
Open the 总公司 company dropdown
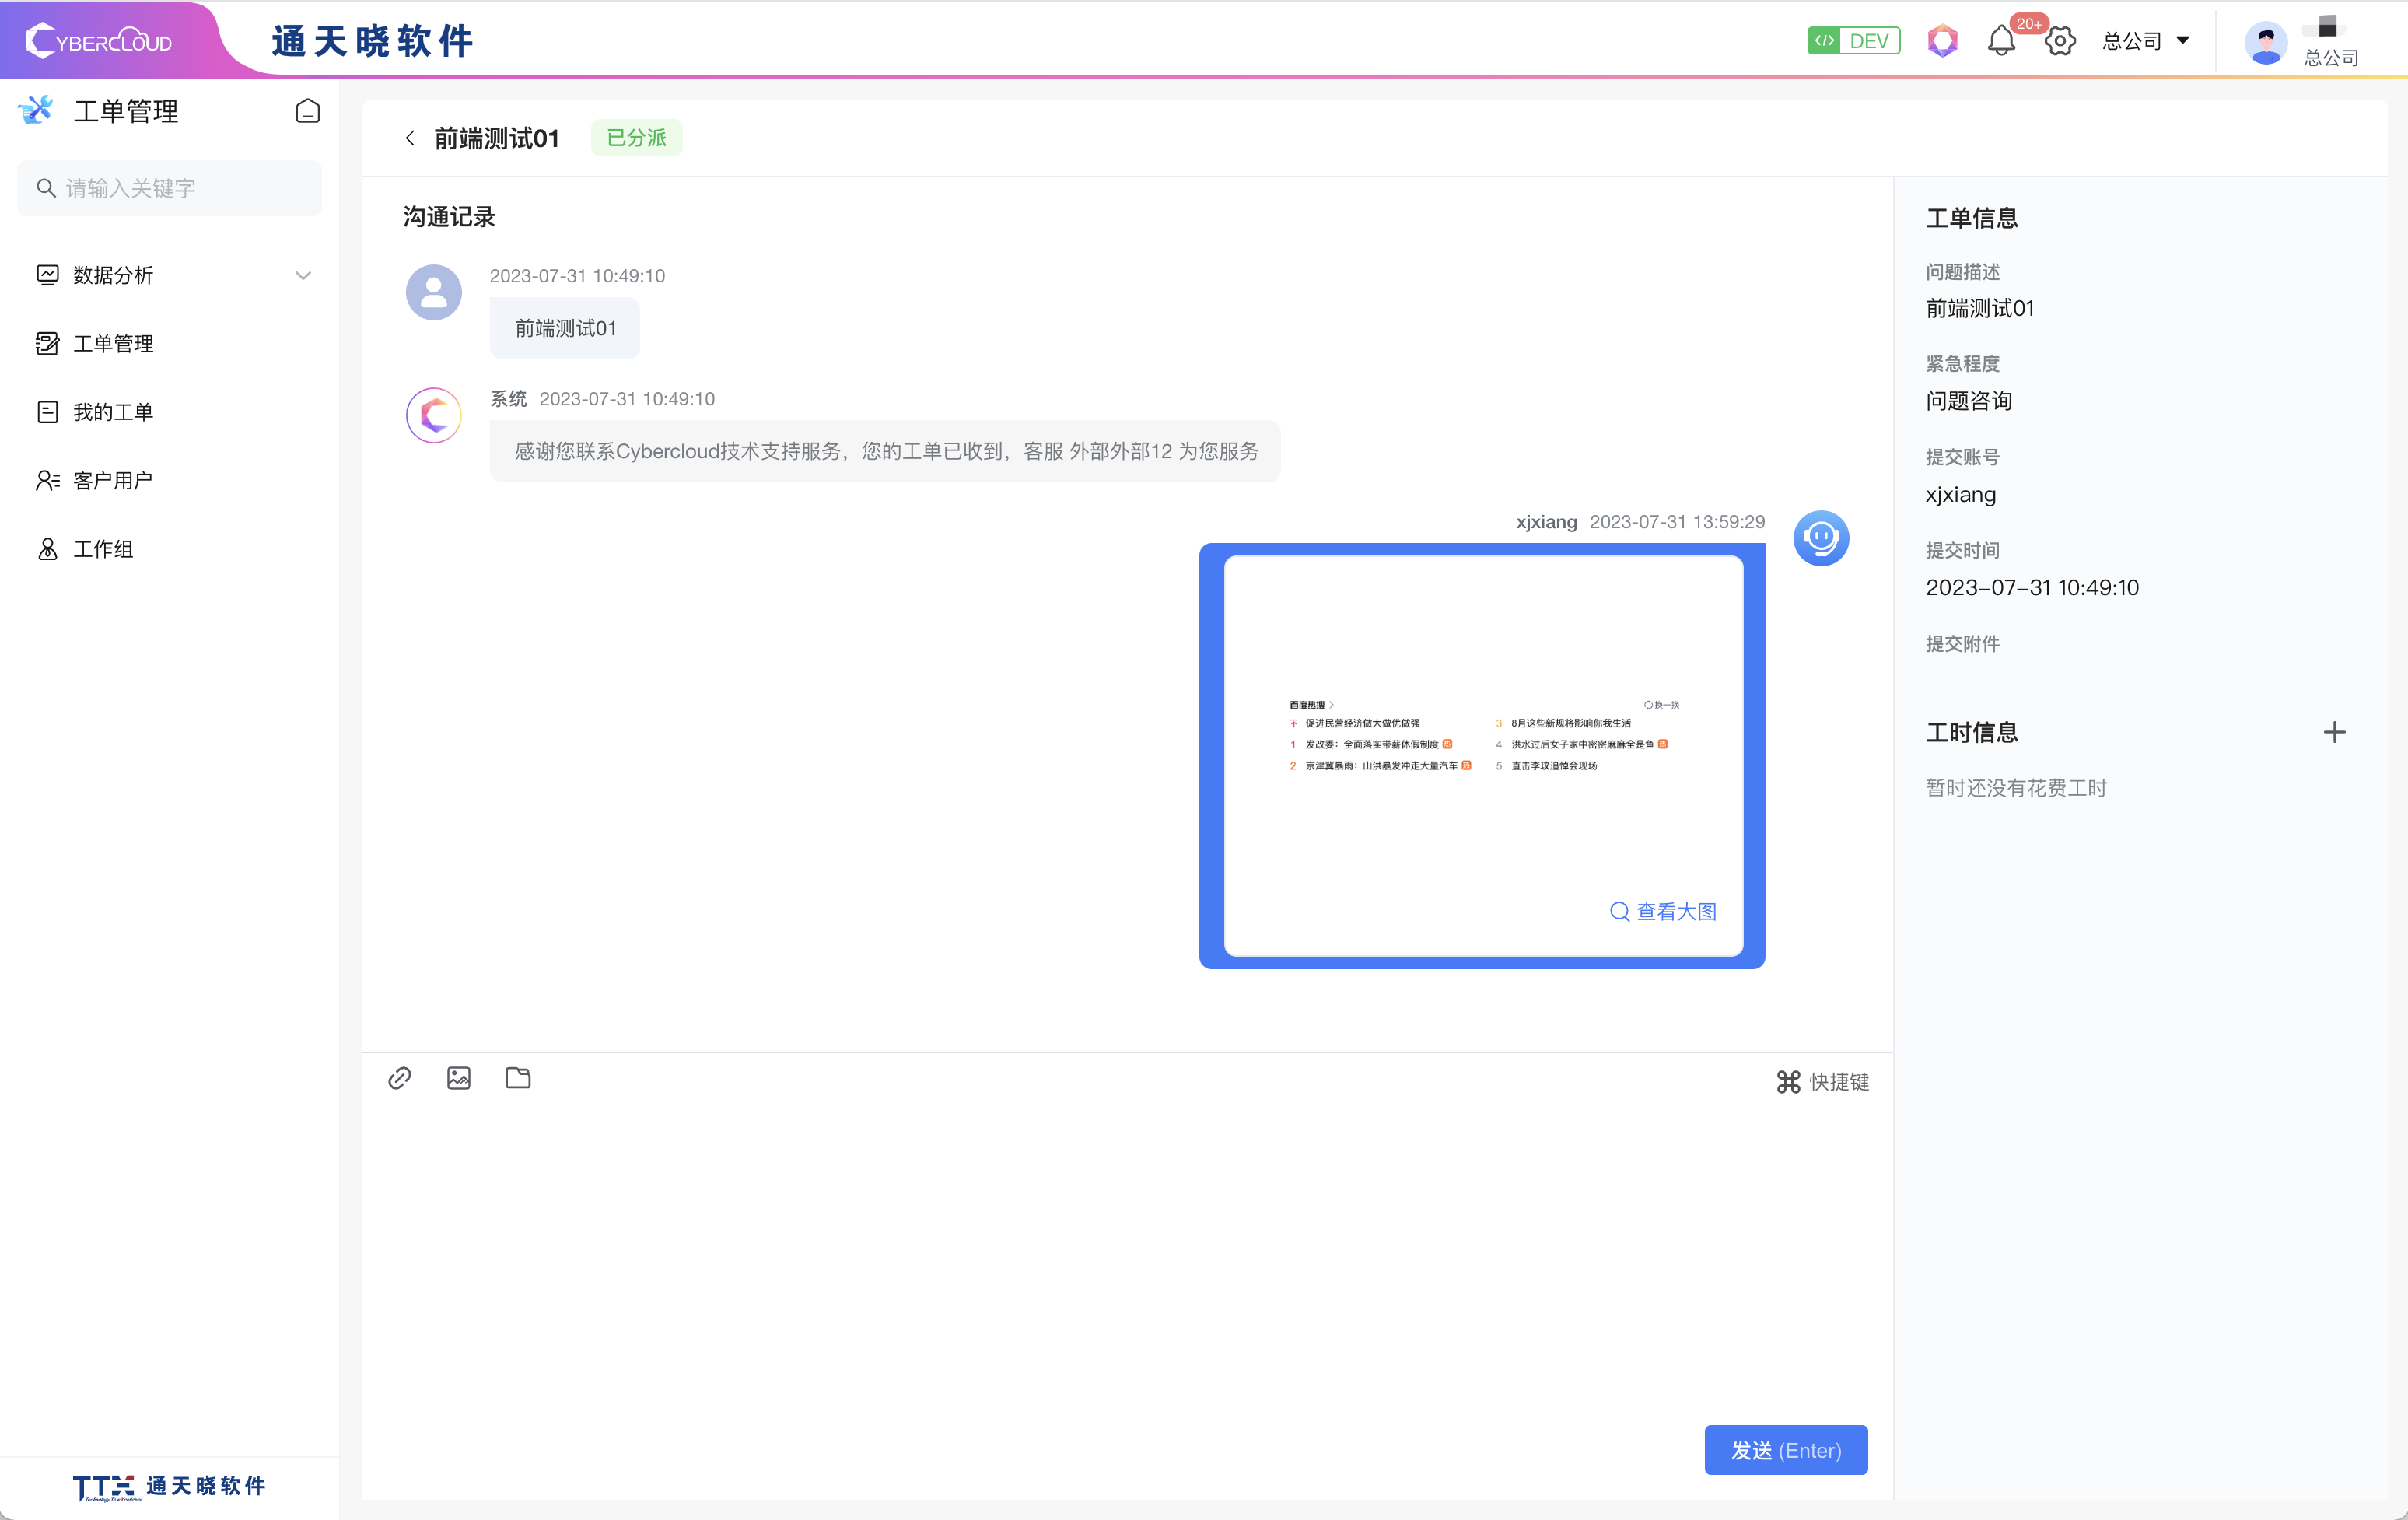[x=2146, y=41]
